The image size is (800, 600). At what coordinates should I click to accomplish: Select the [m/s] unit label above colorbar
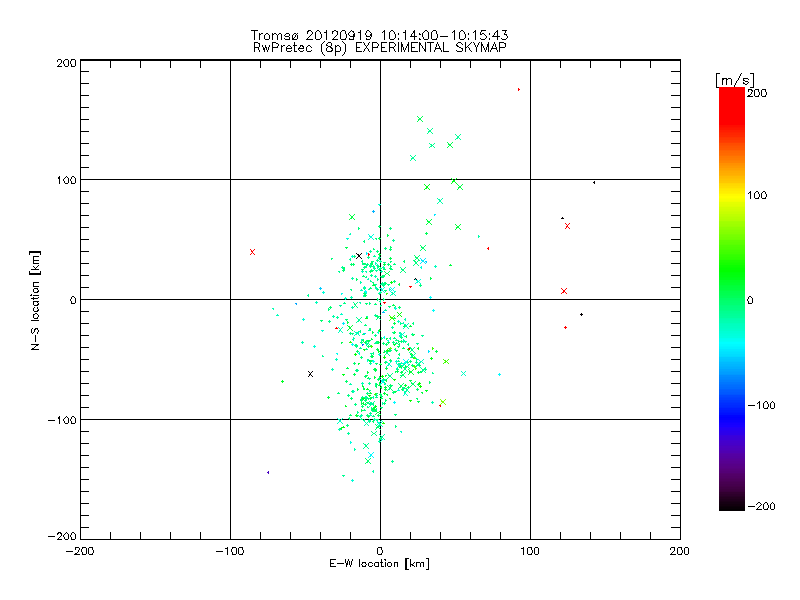[x=735, y=80]
